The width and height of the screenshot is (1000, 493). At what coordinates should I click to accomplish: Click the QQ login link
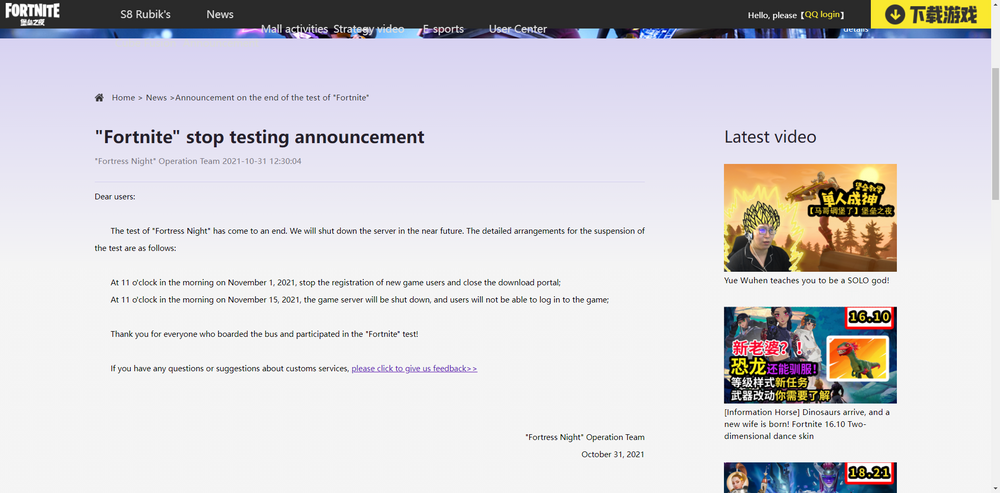point(824,15)
